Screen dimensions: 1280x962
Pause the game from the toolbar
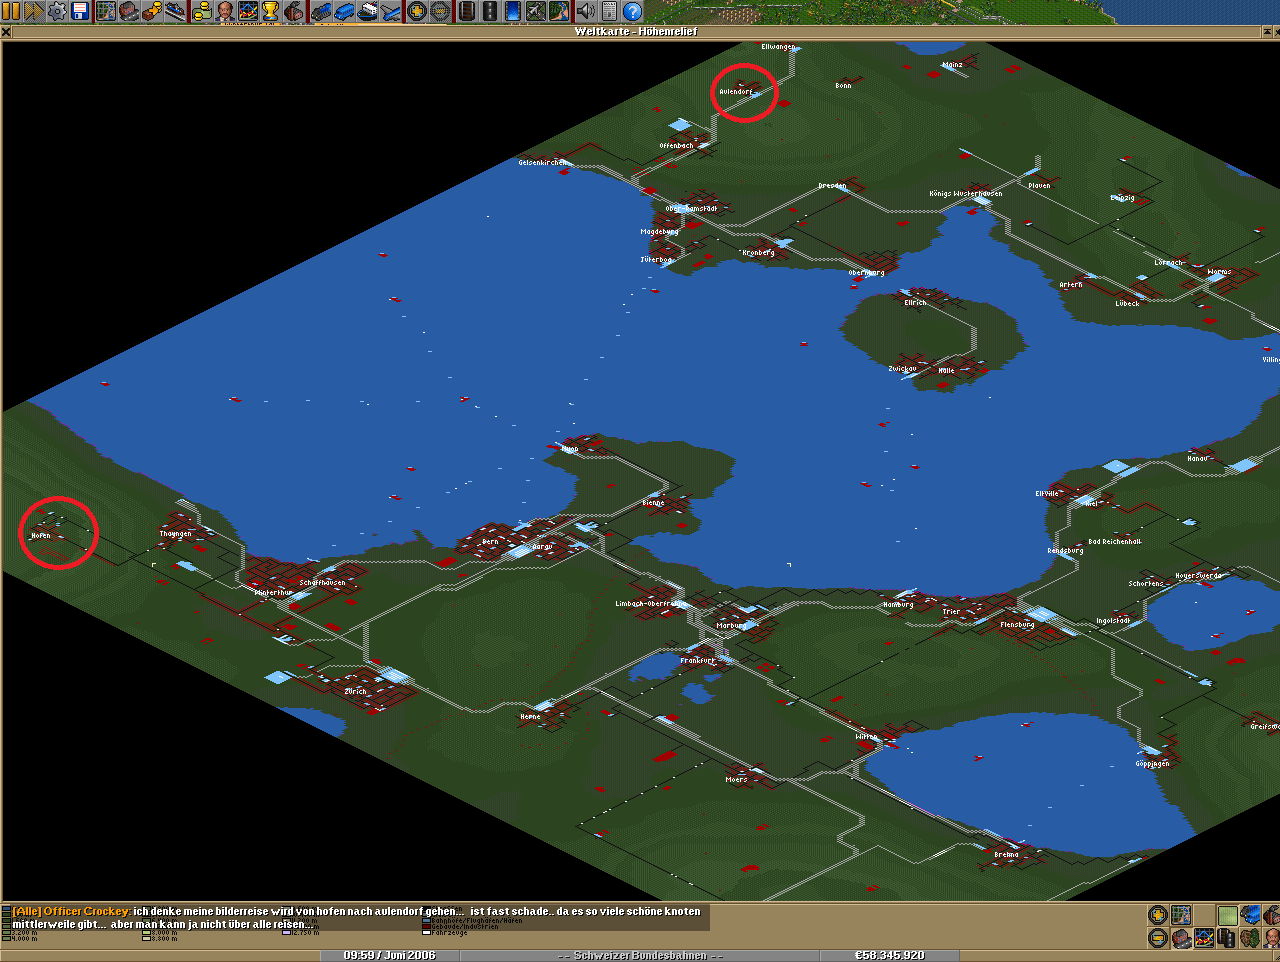[11, 11]
